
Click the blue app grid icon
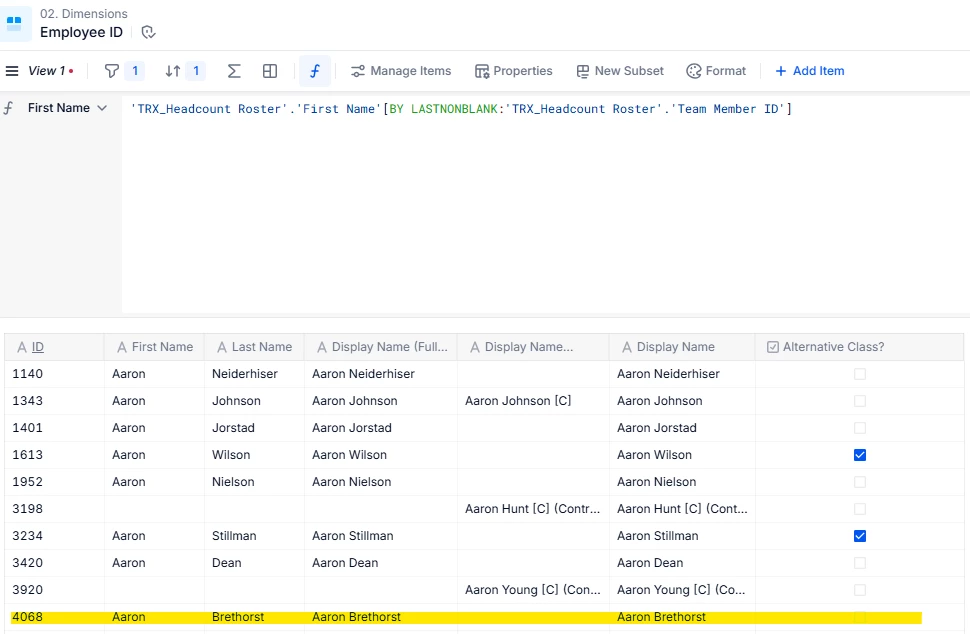pos(14,24)
